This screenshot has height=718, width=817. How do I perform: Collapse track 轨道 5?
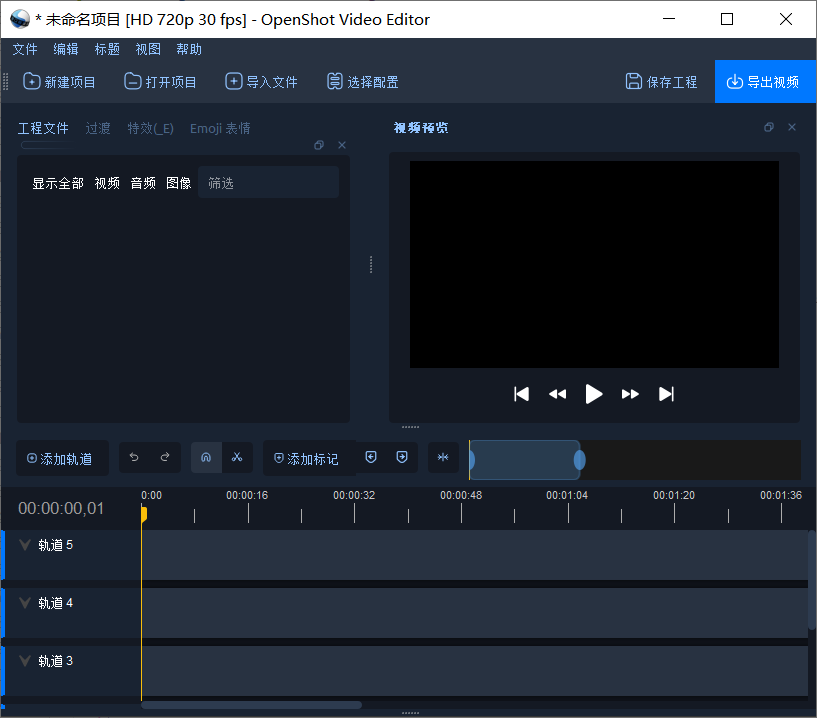click(x=24, y=544)
